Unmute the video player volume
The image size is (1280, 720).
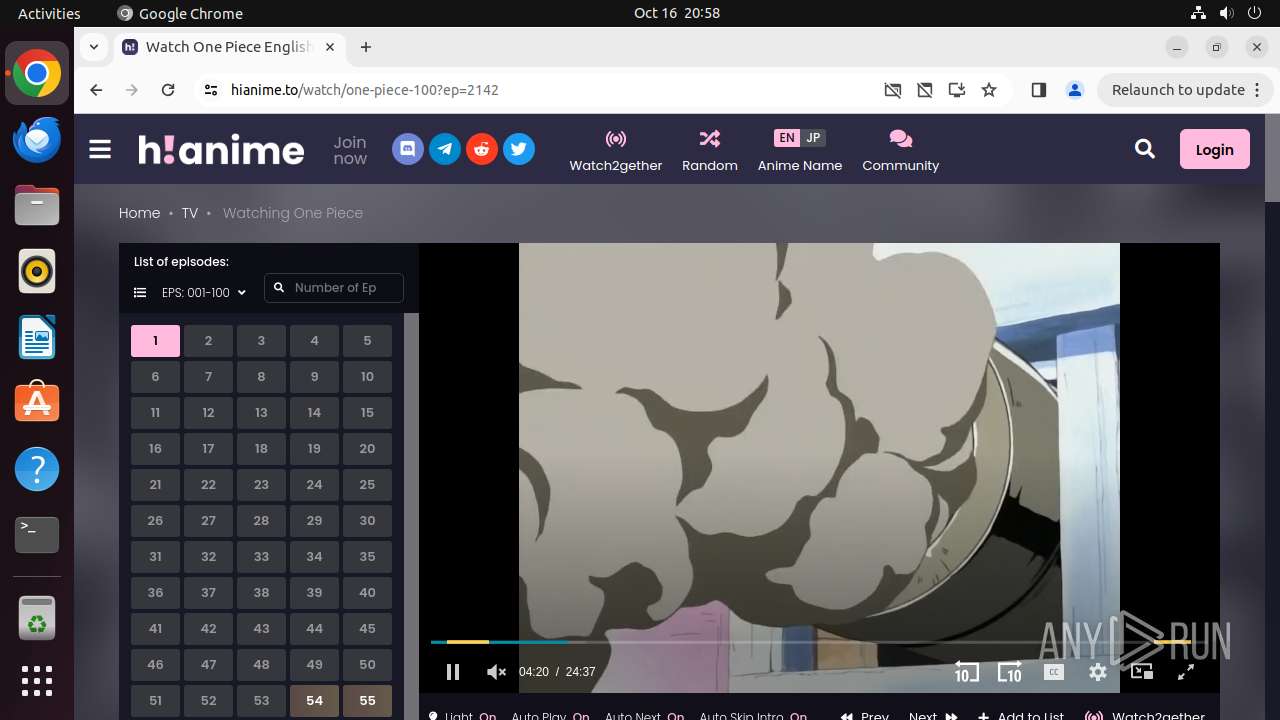(x=496, y=672)
